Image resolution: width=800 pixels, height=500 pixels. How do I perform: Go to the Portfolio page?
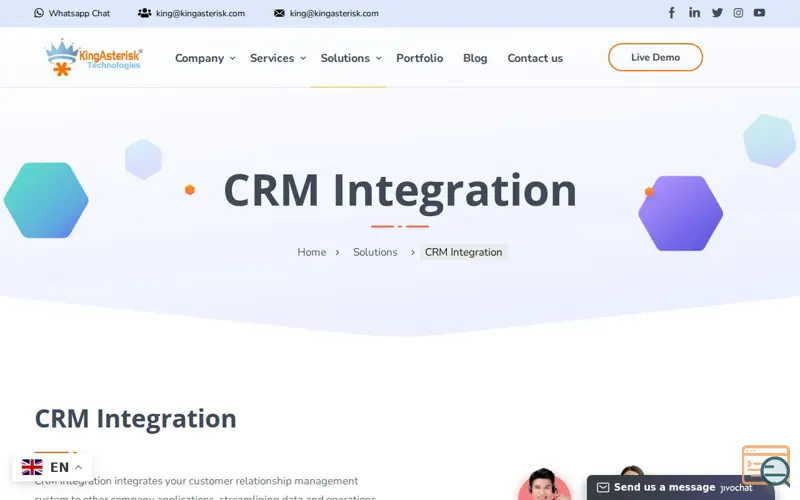pos(419,58)
